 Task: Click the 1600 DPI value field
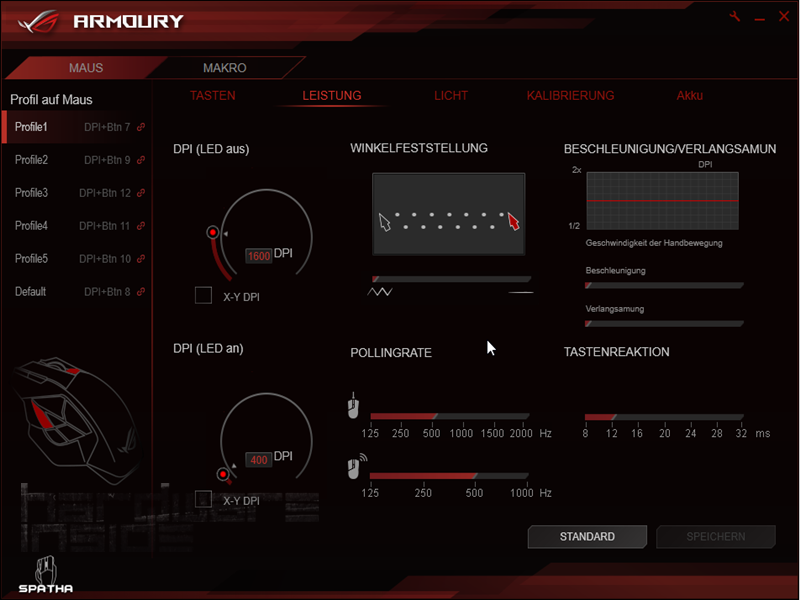[x=258, y=256]
